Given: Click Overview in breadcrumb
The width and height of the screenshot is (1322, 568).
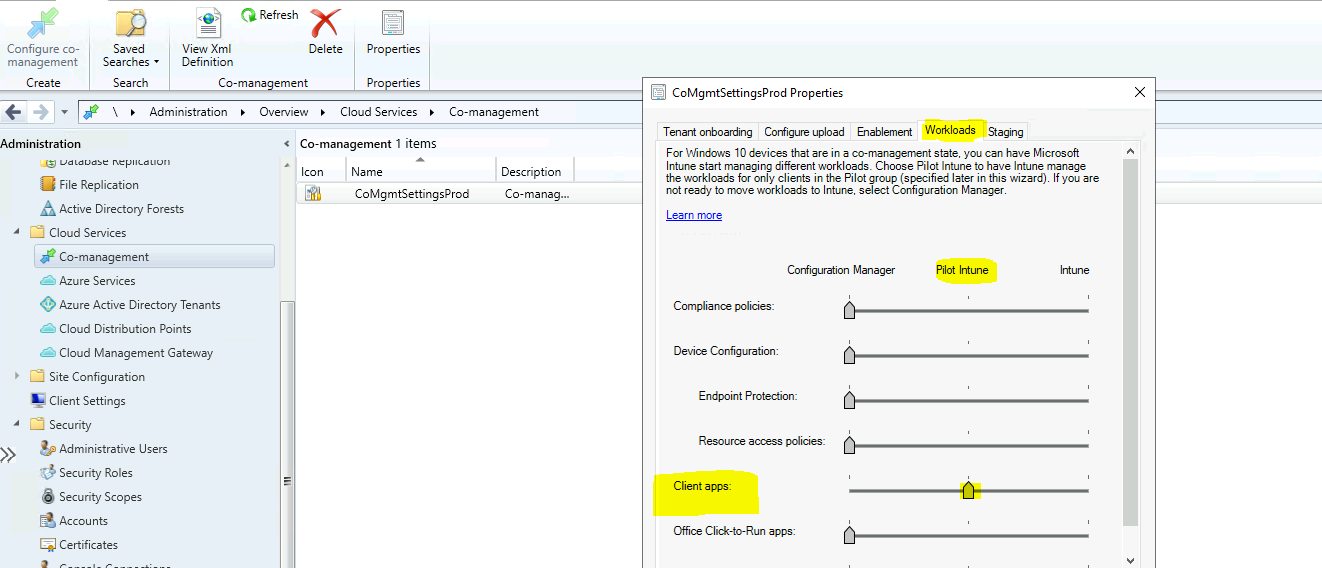Looking at the screenshot, I should click(x=284, y=112).
